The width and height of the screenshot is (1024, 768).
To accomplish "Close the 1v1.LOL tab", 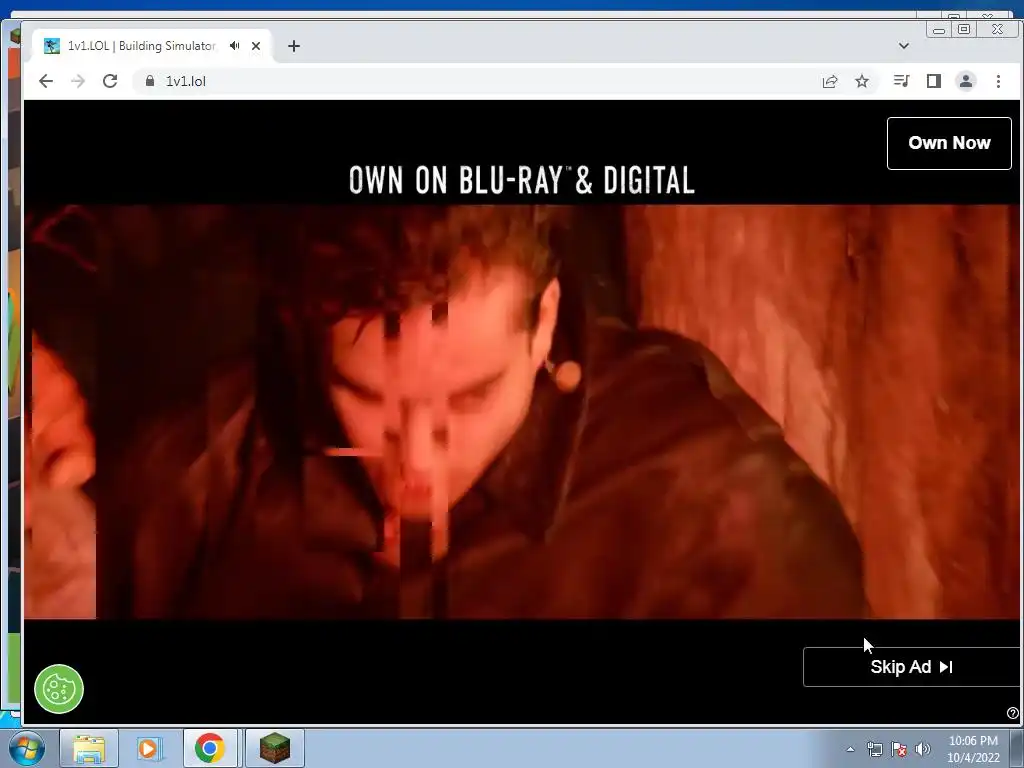I will pyautogui.click(x=256, y=46).
